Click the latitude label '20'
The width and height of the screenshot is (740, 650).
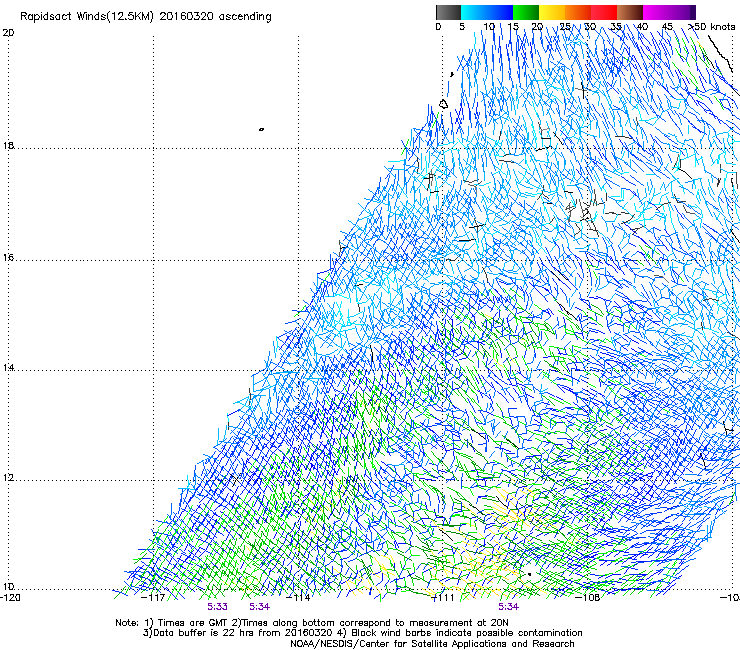pyautogui.click(x=8, y=33)
